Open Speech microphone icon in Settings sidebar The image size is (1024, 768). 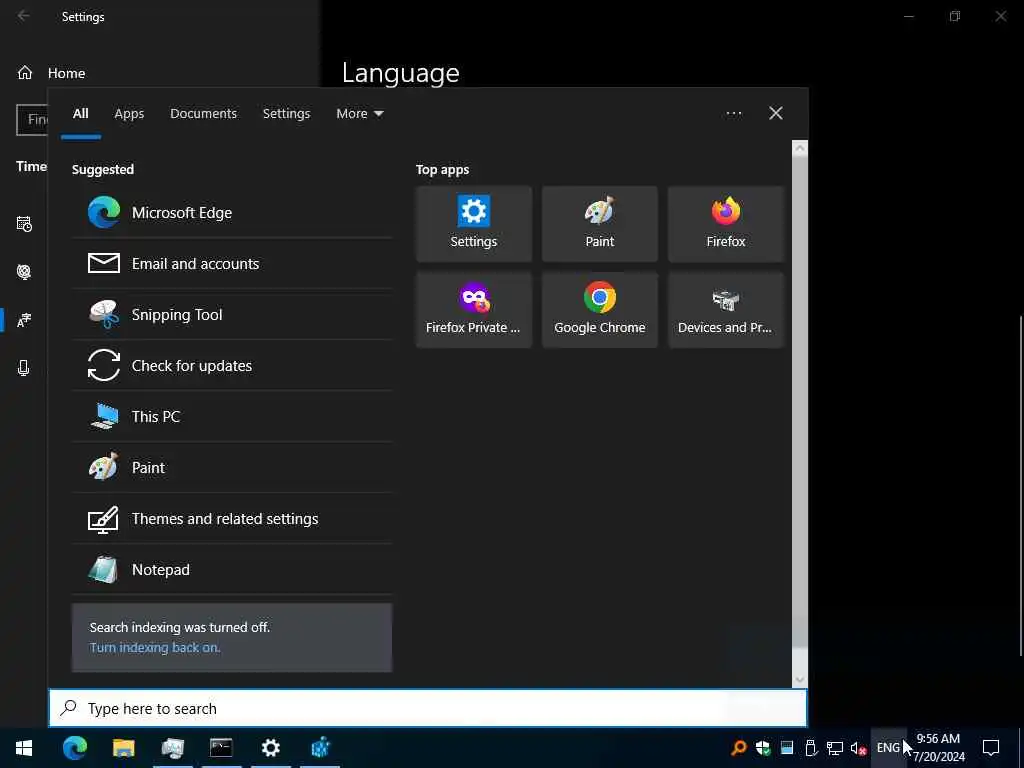[24, 368]
